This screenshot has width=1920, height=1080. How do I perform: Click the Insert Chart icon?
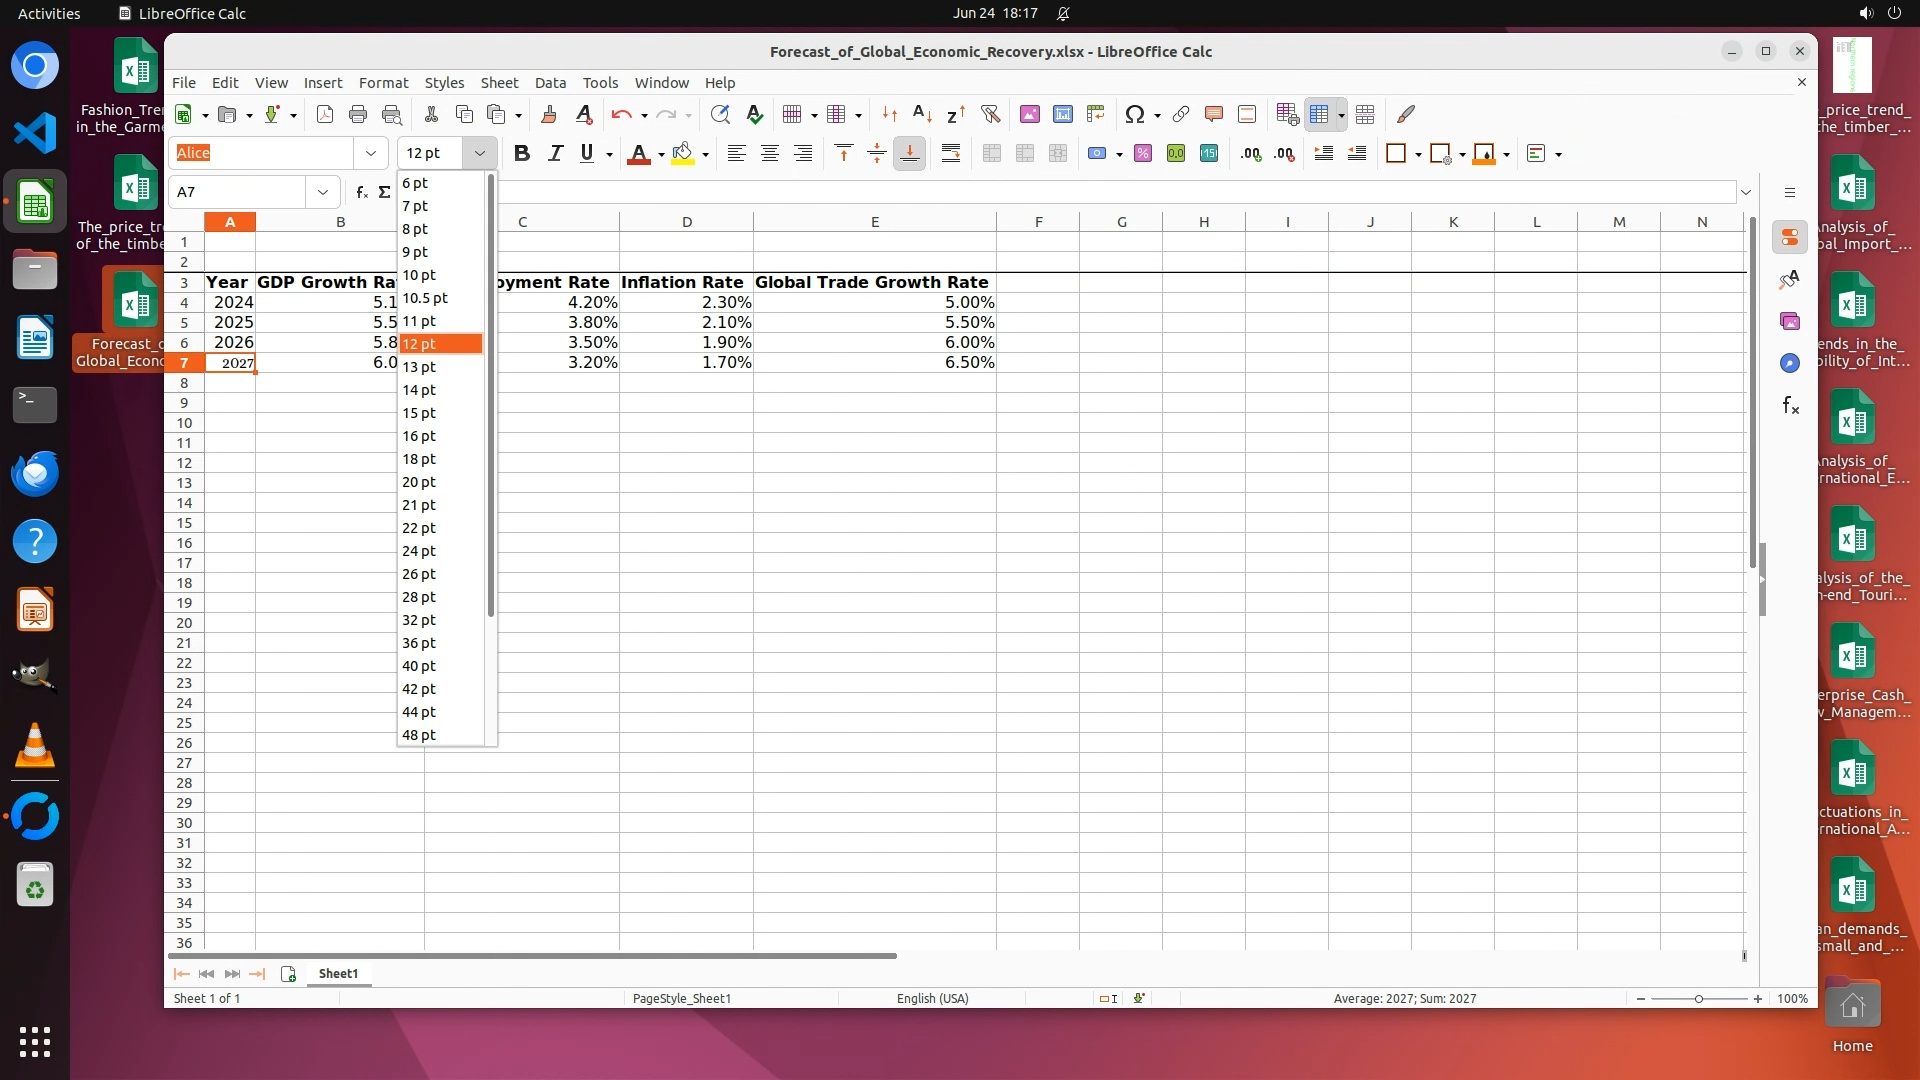pos(1063,114)
